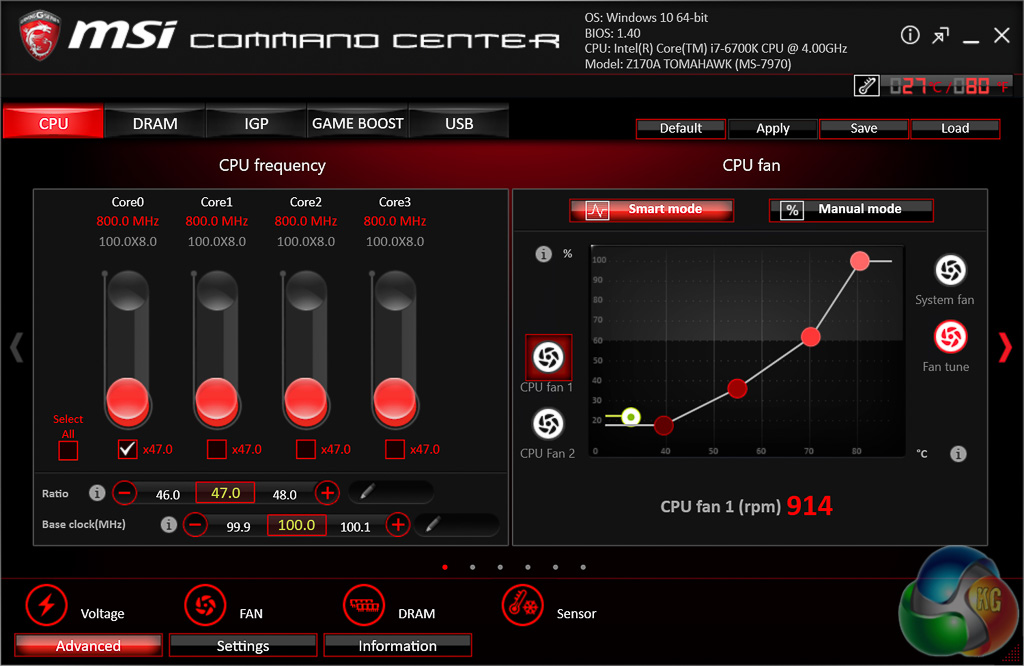The width and height of the screenshot is (1024, 666).
Task: Select the 99.9 base clock value
Action: coord(238,526)
